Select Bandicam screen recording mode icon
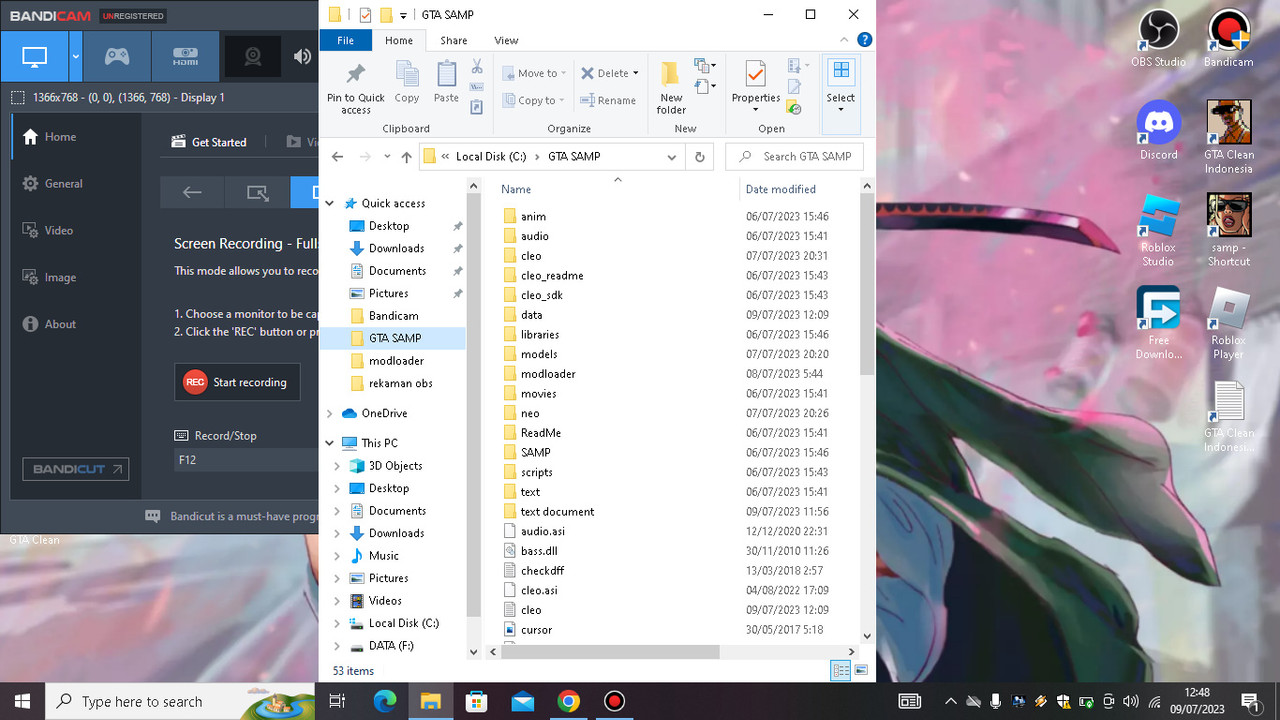The height and width of the screenshot is (720, 1280). 34,56
